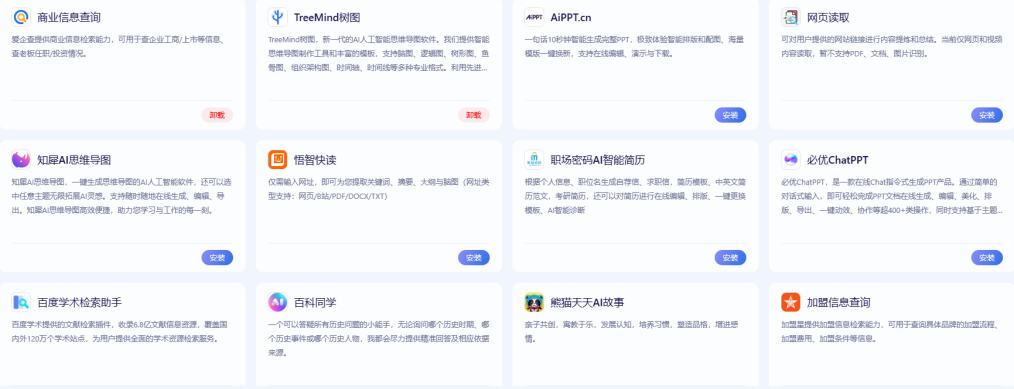The image size is (1014, 389).
Task: Click the 职场密码AI智能简历 plugin icon
Action: click(x=534, y=160)
